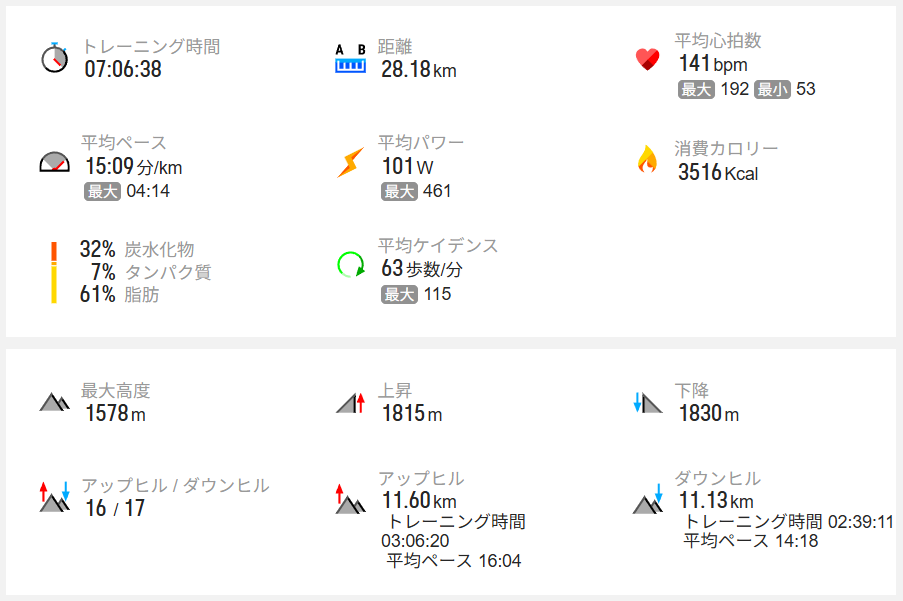Image resolution: width=903 pixels, height=601 pixels.
Task: Click the ascent mountain icon above 1815 m
Action: pos(350,403)
